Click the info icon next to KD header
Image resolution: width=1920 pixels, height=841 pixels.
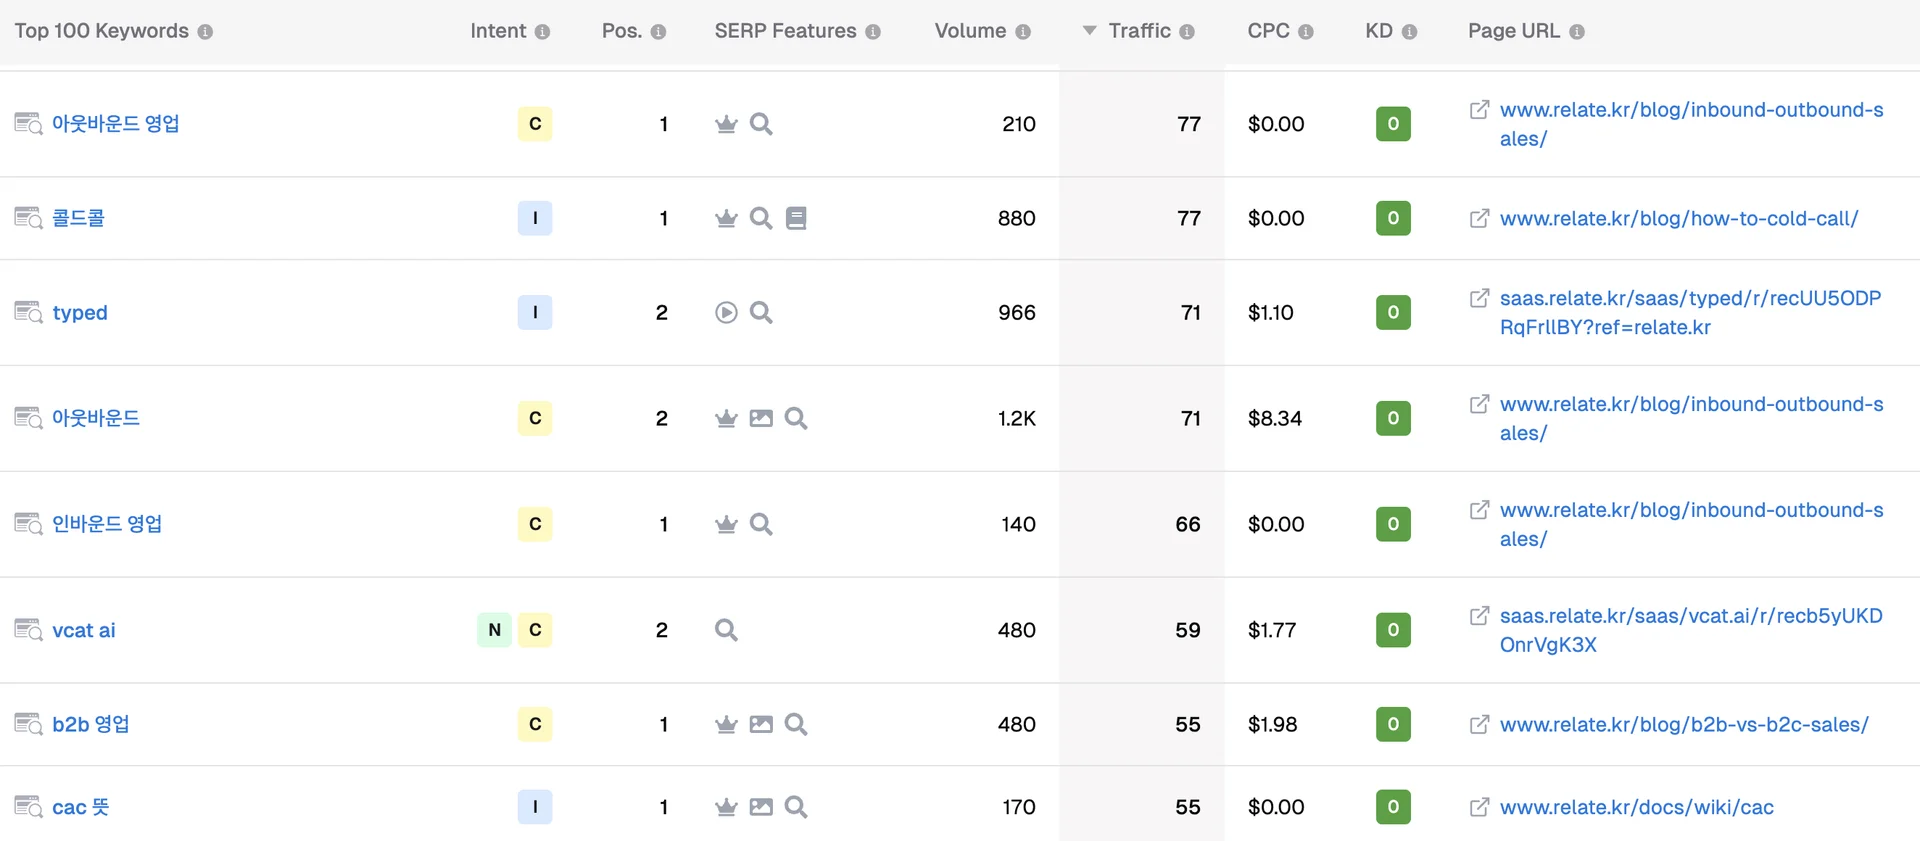click(1409, 32)
